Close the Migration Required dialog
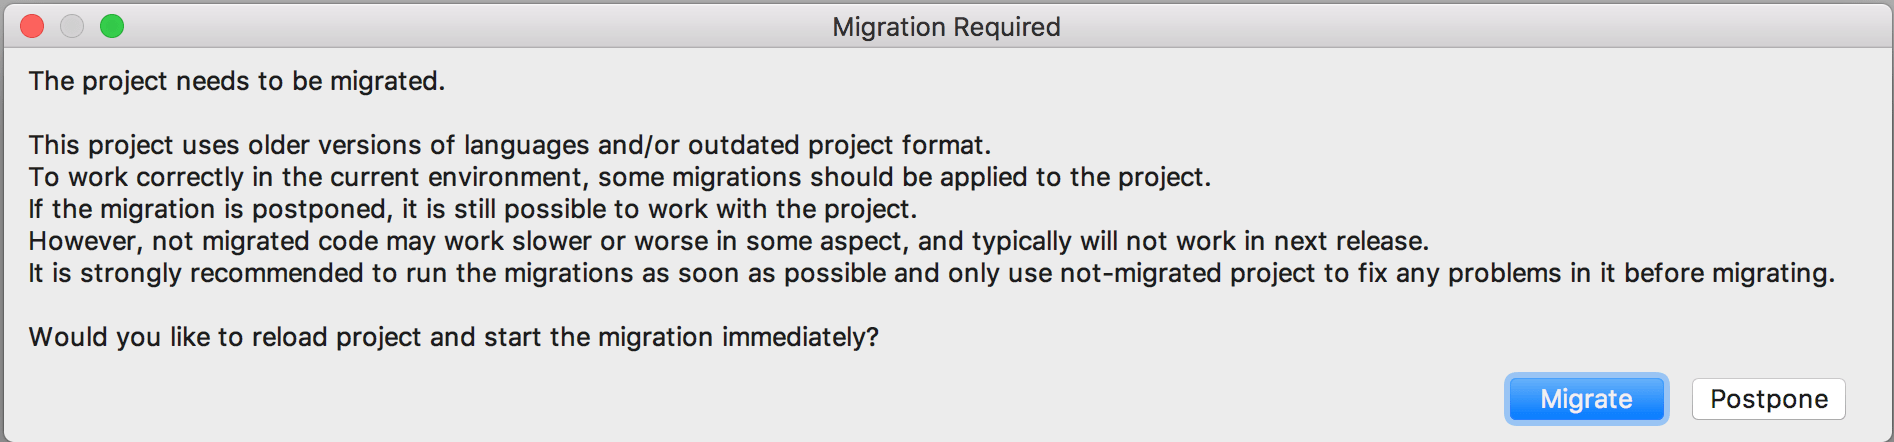The width and height of the screenshot is (1894, 442). click(33, 26)
